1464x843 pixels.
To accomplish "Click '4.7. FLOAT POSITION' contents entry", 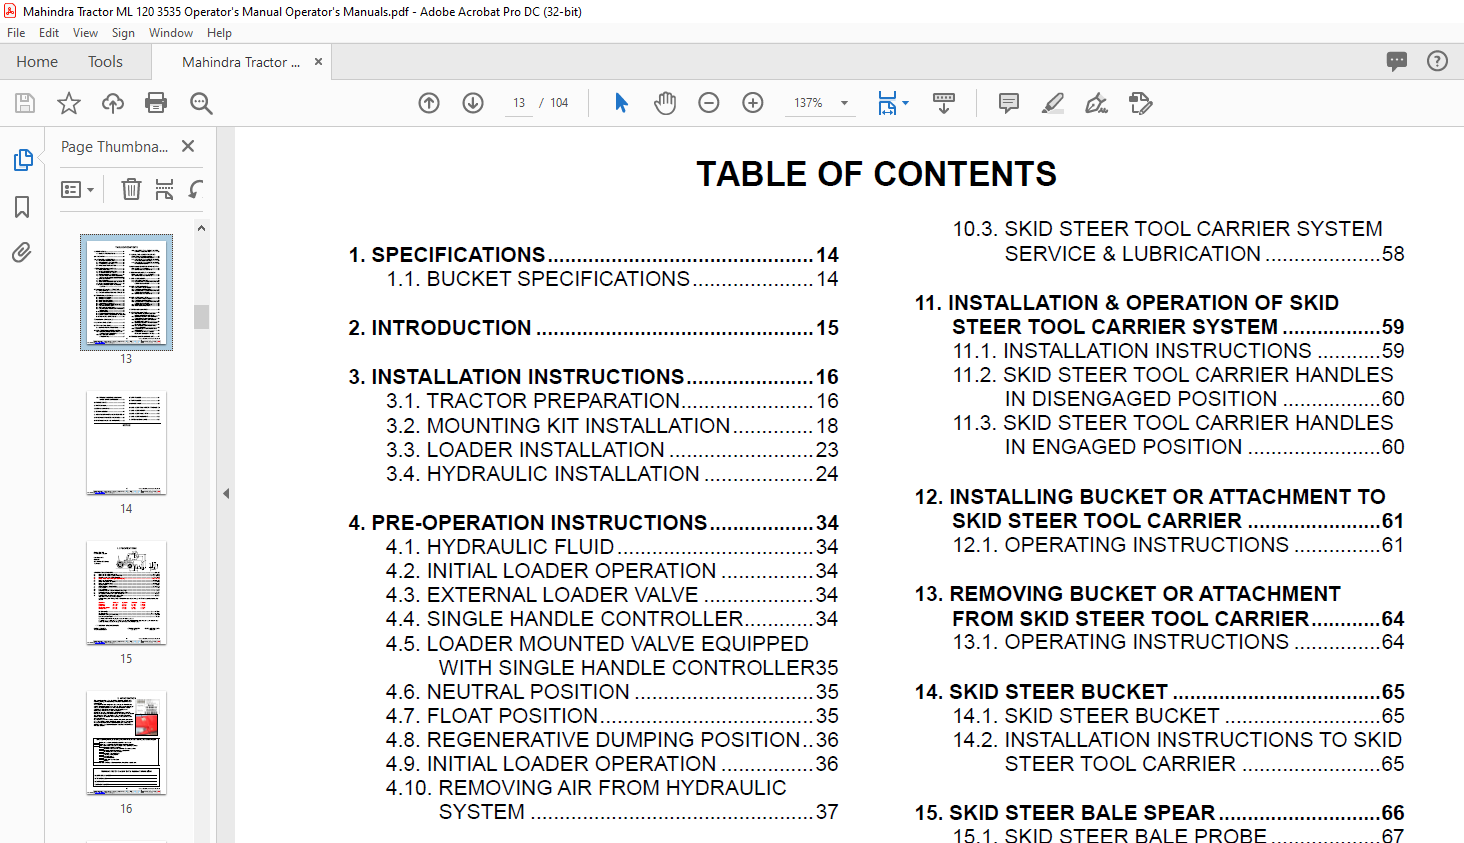I will point(612,716).
